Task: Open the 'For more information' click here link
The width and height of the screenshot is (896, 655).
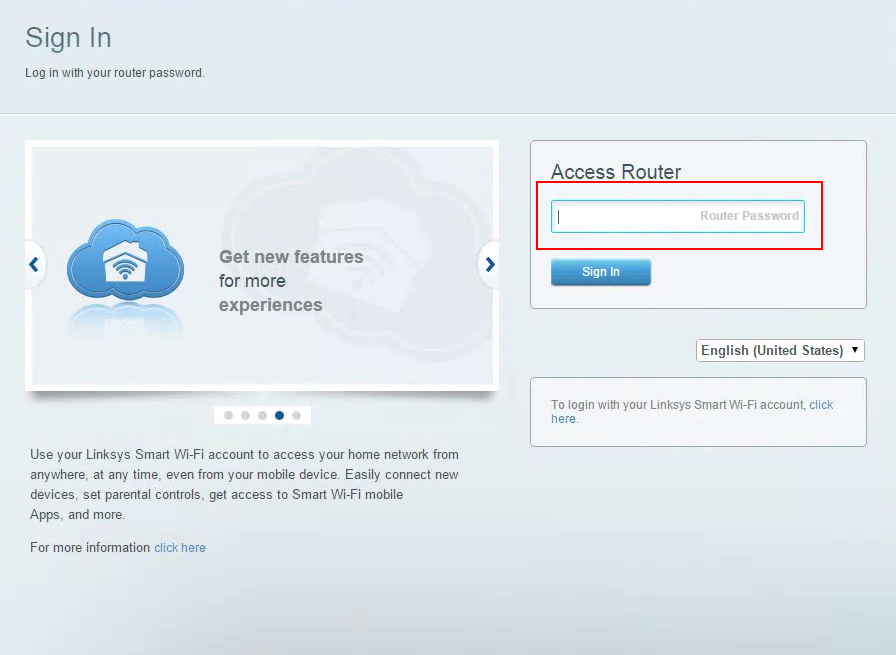Action: tap(180, 548)
